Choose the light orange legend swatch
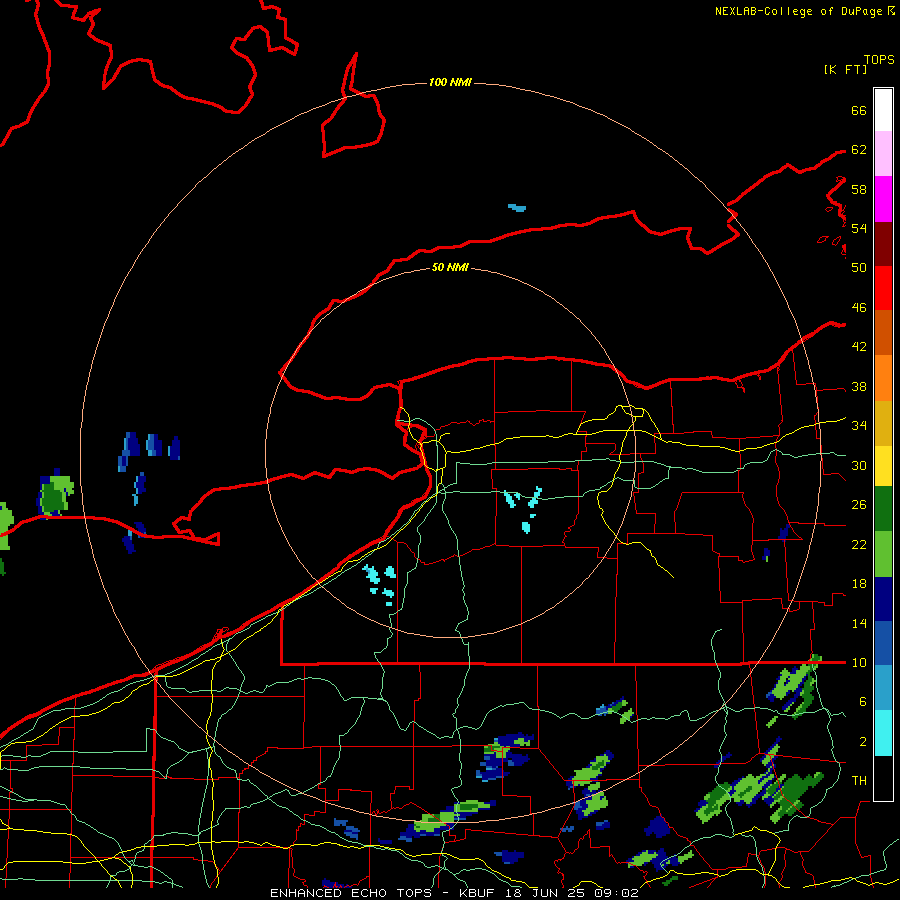Viewport: 900px width, 900px height. pos(883,377)
